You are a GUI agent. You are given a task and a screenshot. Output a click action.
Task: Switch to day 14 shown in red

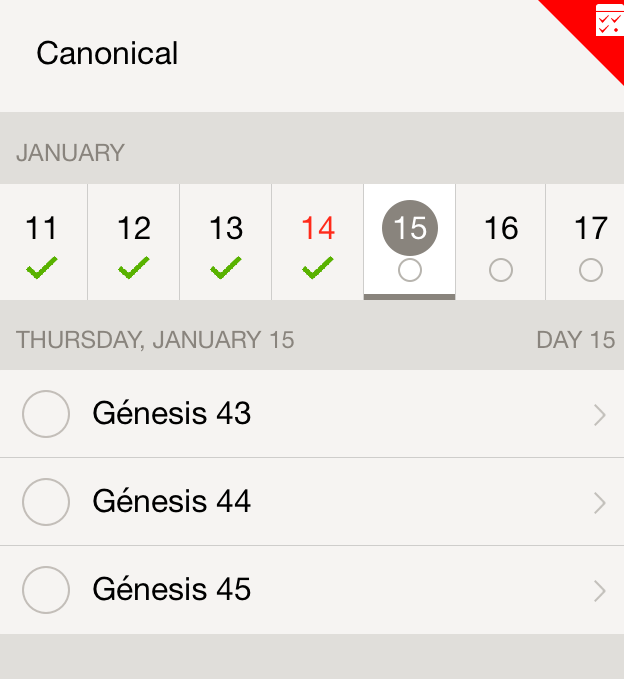[x=318, y=229]
